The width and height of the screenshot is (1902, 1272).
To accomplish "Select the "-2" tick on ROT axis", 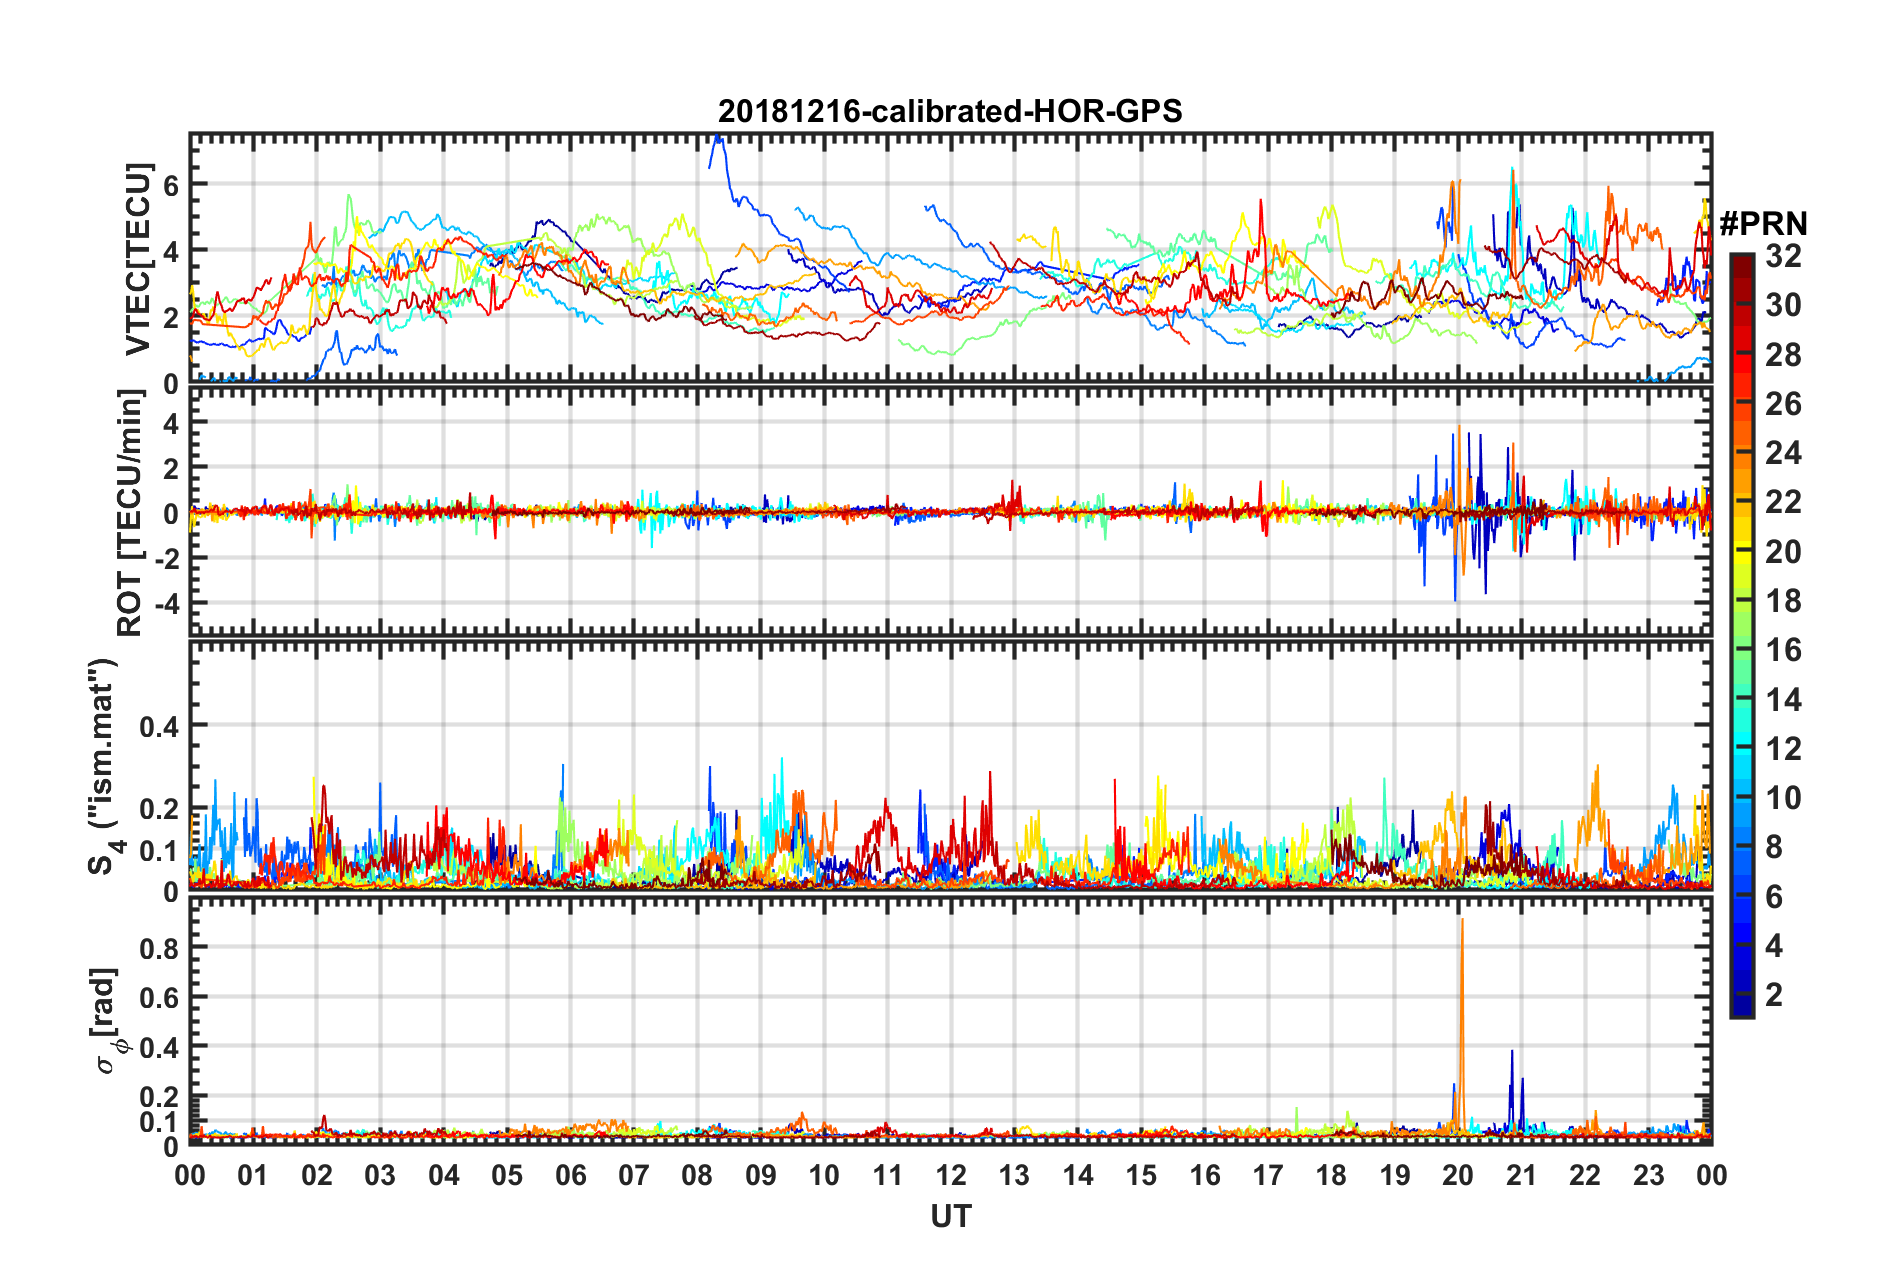I will pyautogui.click(x=165, y=558).
